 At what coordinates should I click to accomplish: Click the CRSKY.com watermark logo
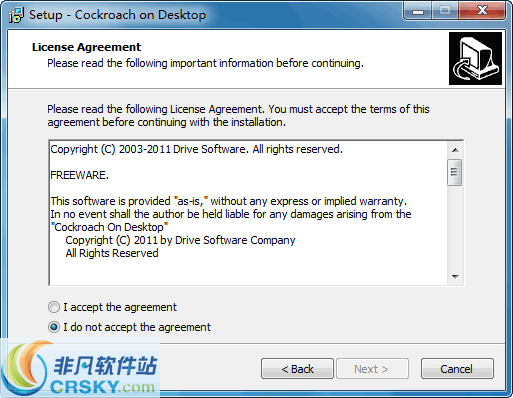point(80,368)
